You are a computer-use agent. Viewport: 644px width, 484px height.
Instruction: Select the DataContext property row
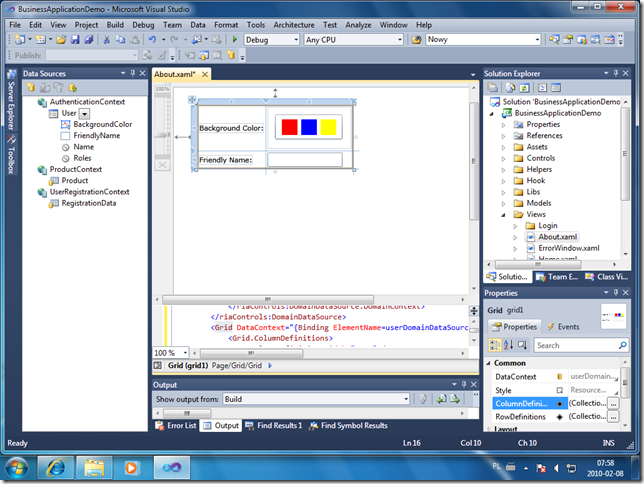click(555, 376)
